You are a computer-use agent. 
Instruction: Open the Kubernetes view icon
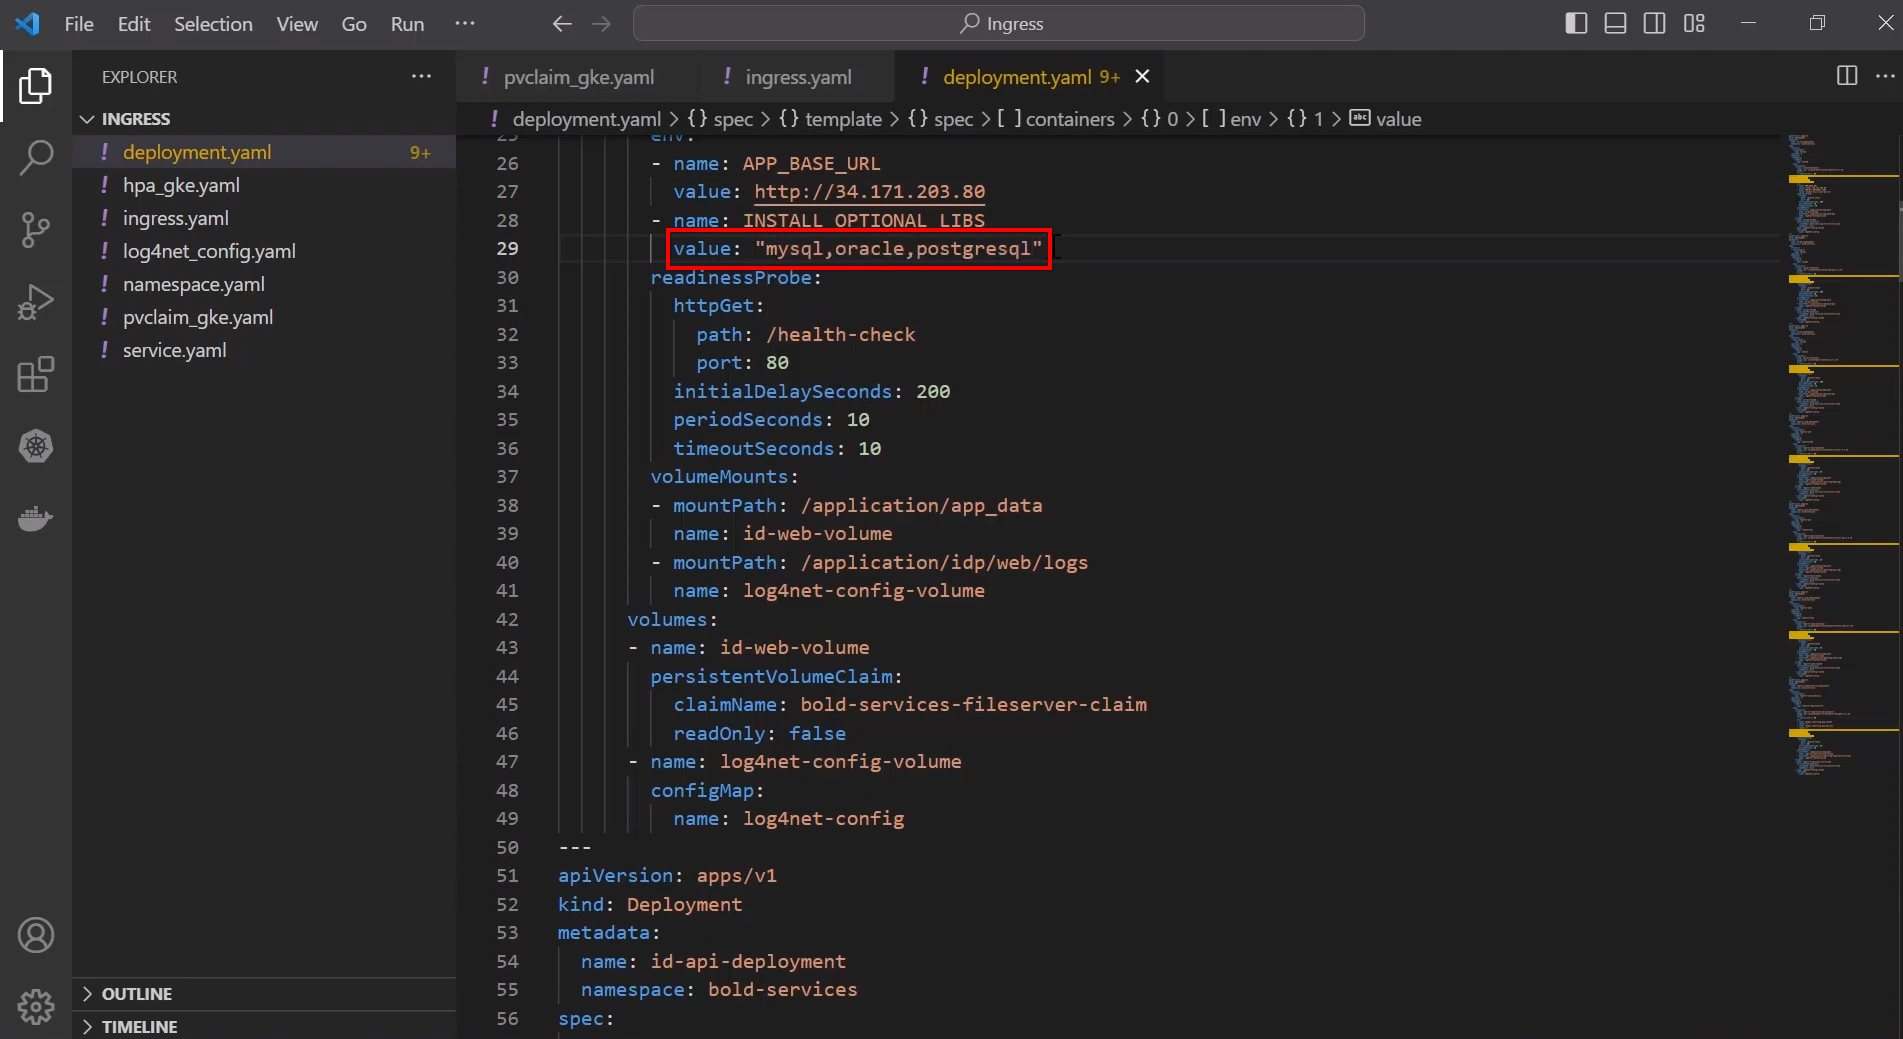coord(36,446)
